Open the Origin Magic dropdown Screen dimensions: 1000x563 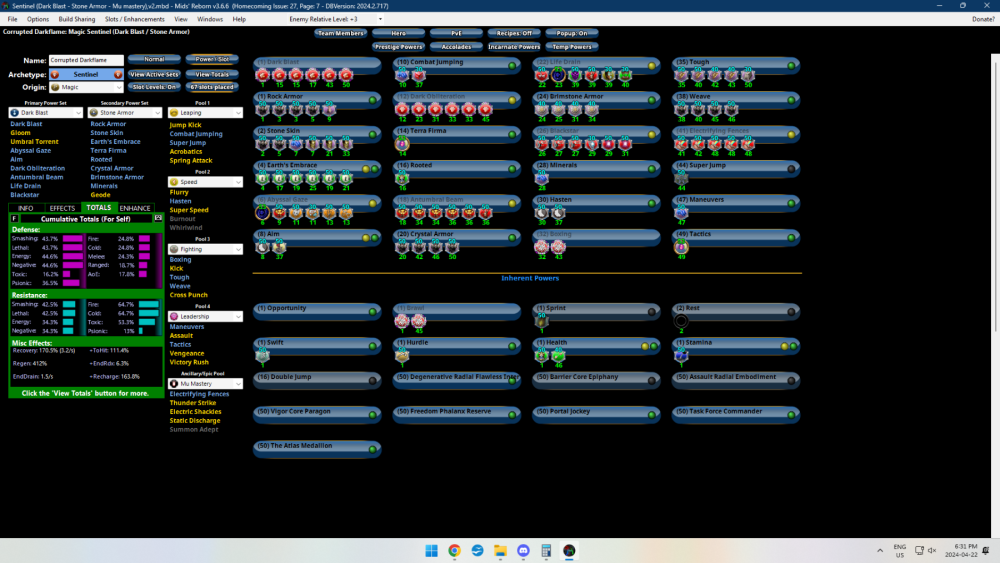pyautogui.click(x=86, y=87)
